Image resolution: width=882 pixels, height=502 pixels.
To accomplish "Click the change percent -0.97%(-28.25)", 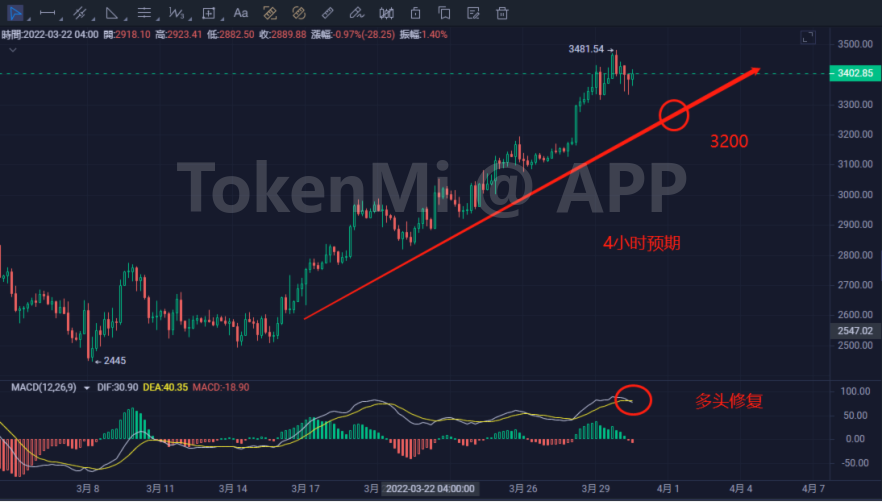I will [364, 34].
